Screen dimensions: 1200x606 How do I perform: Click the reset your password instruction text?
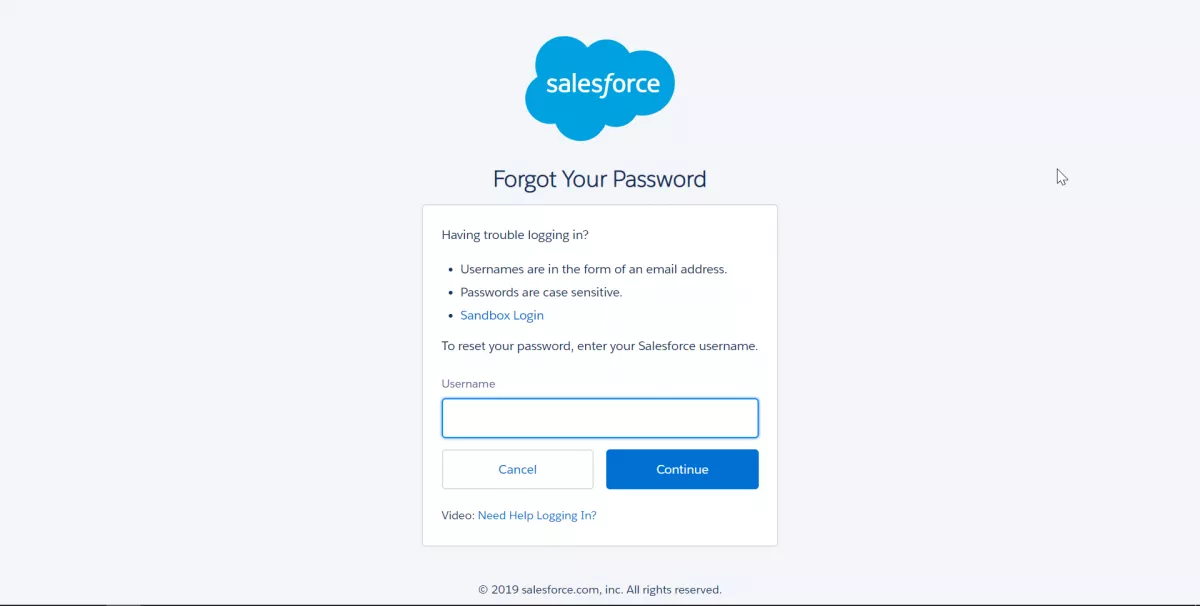point(600,346)
